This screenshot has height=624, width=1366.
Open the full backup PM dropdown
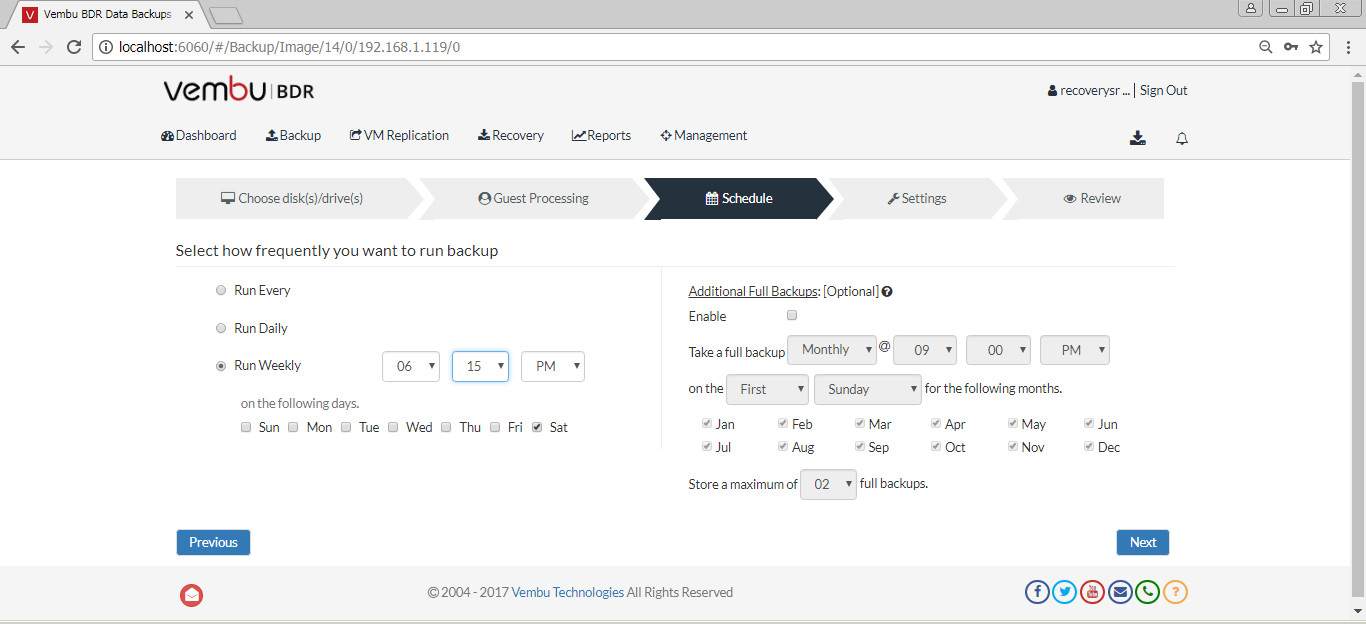click(x=1075, y=350)
